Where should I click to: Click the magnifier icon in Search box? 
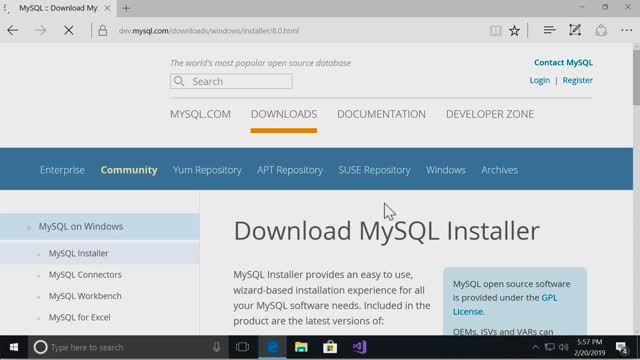tap(179, 81)
